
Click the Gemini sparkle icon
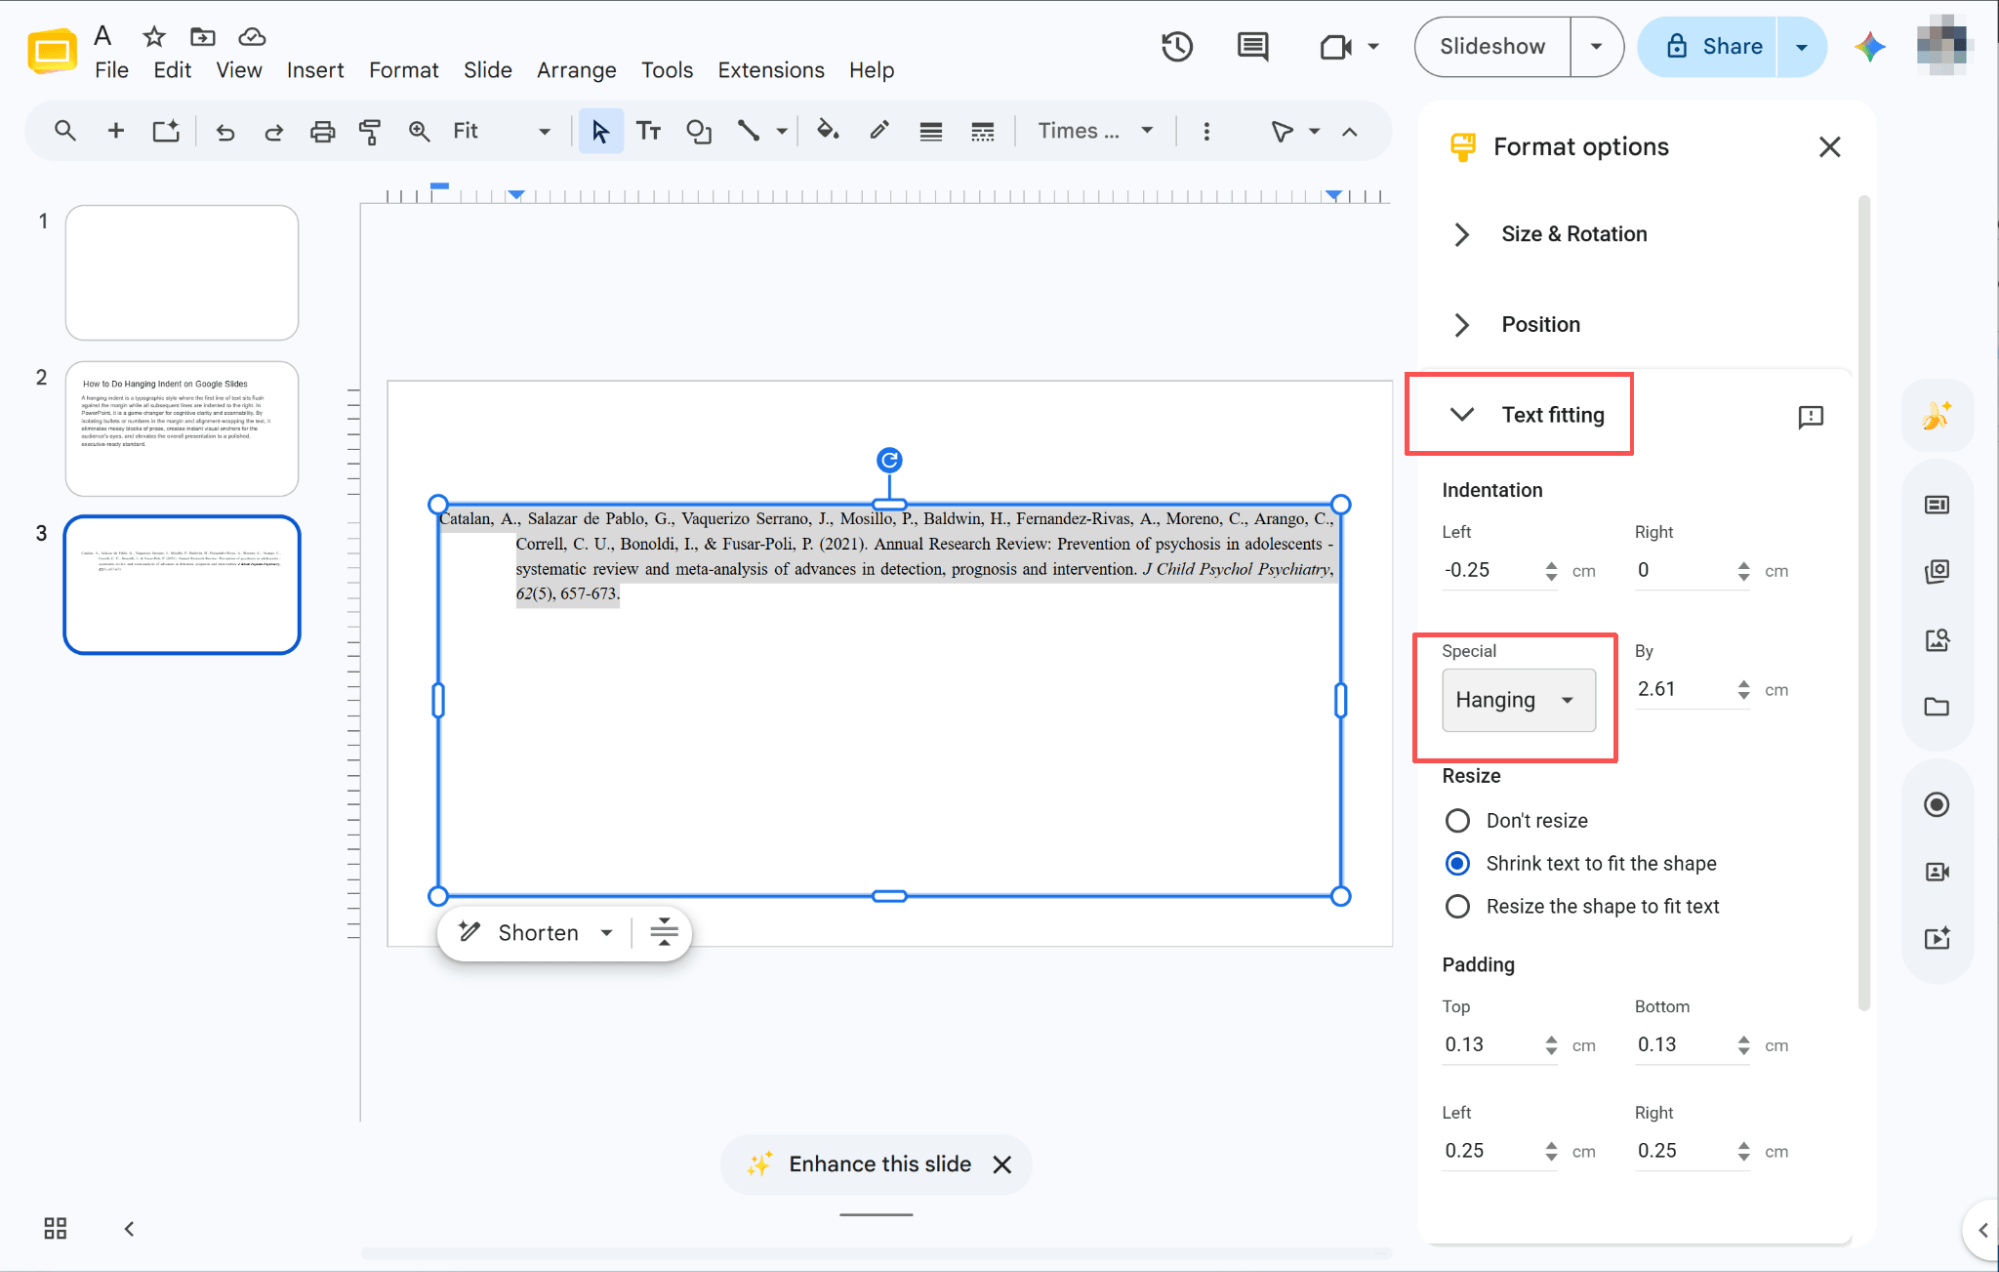1869,46
